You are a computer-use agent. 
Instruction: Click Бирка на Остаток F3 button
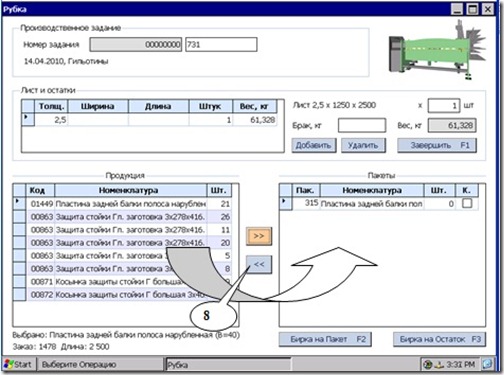(439, 339)
